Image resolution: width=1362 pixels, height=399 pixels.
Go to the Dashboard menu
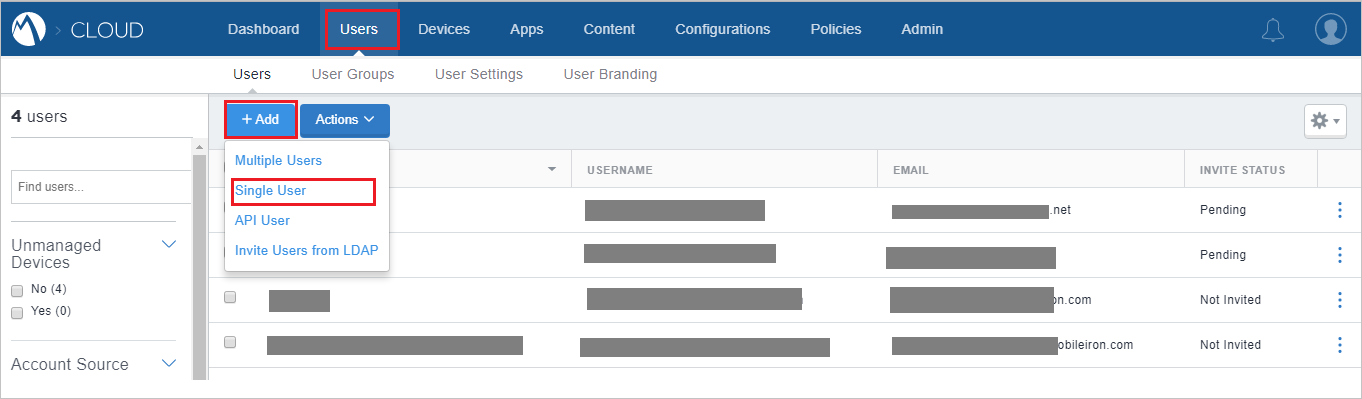[x=263, y=29]
